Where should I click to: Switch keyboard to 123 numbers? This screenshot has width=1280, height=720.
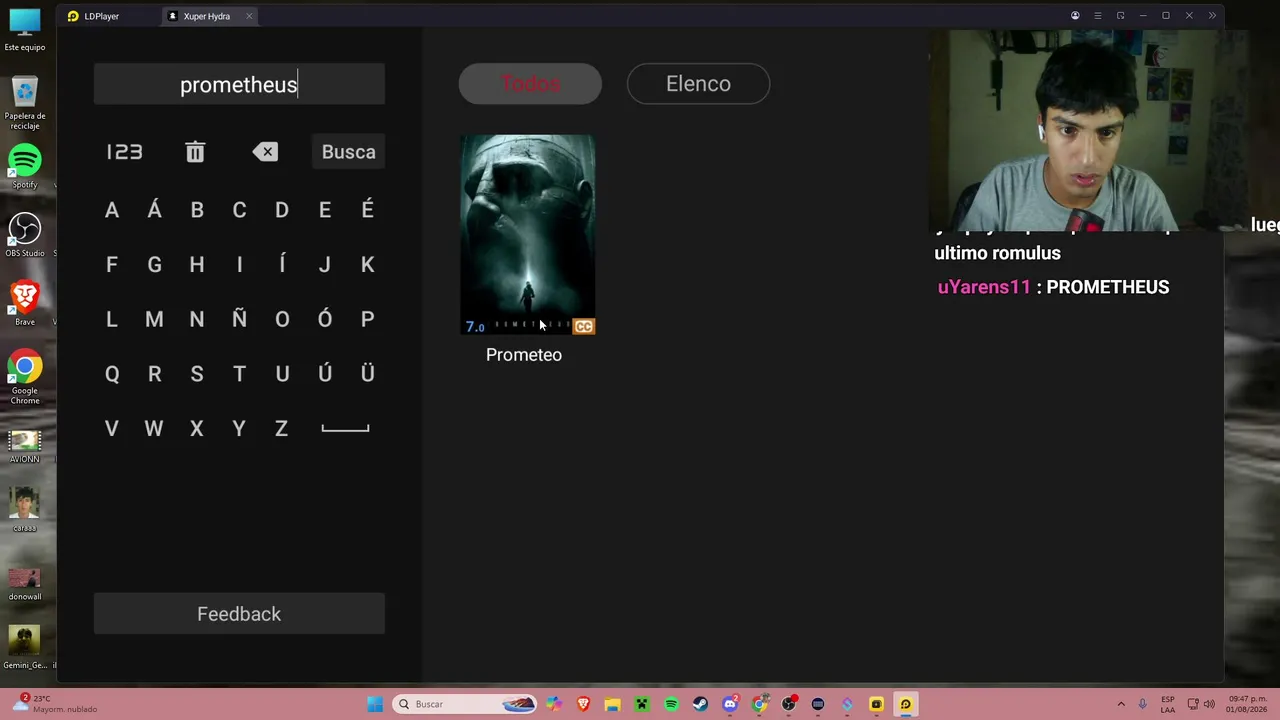124,152
